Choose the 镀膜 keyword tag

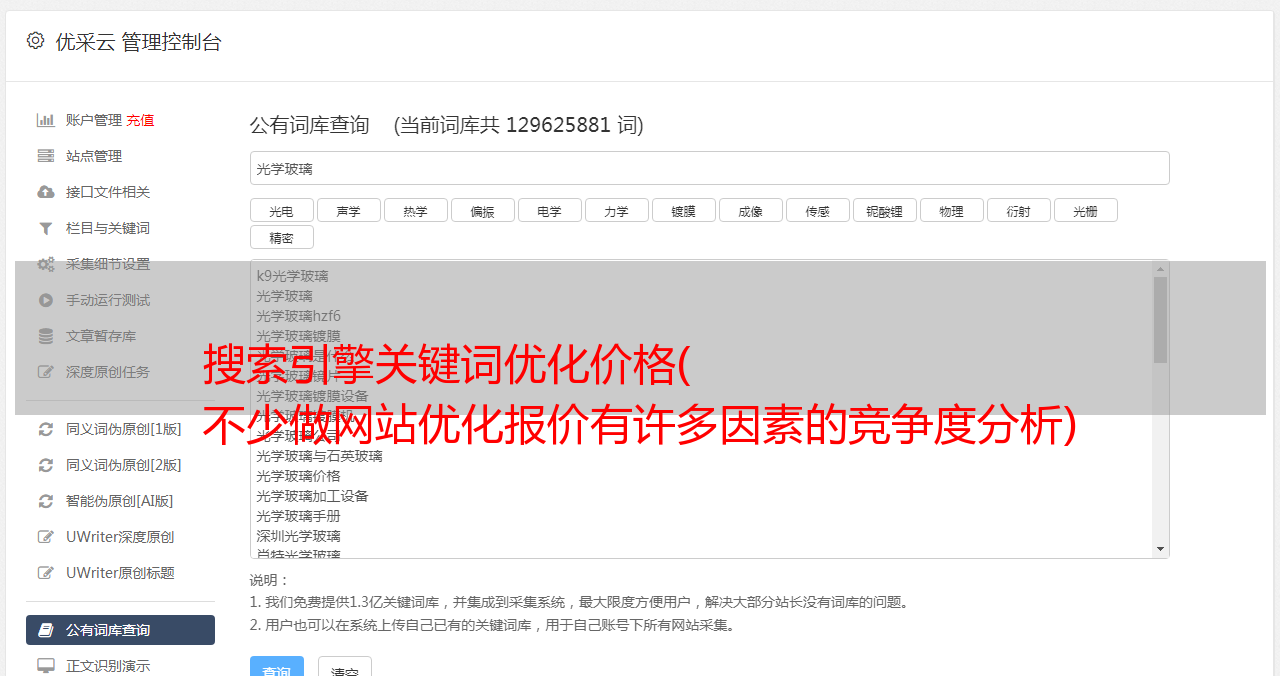(683, 211)
